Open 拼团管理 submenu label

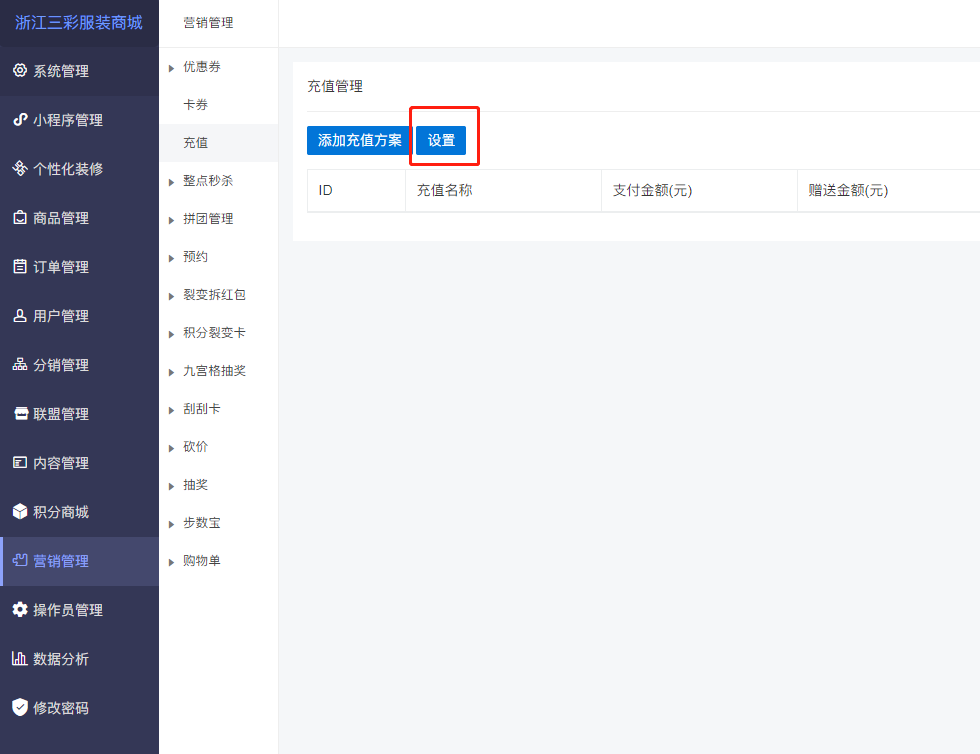(x=208, y=219)
